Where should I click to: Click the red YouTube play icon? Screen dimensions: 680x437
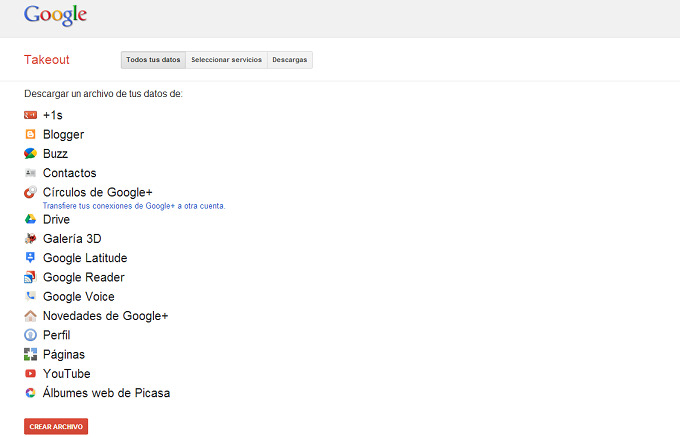point(30,373)
